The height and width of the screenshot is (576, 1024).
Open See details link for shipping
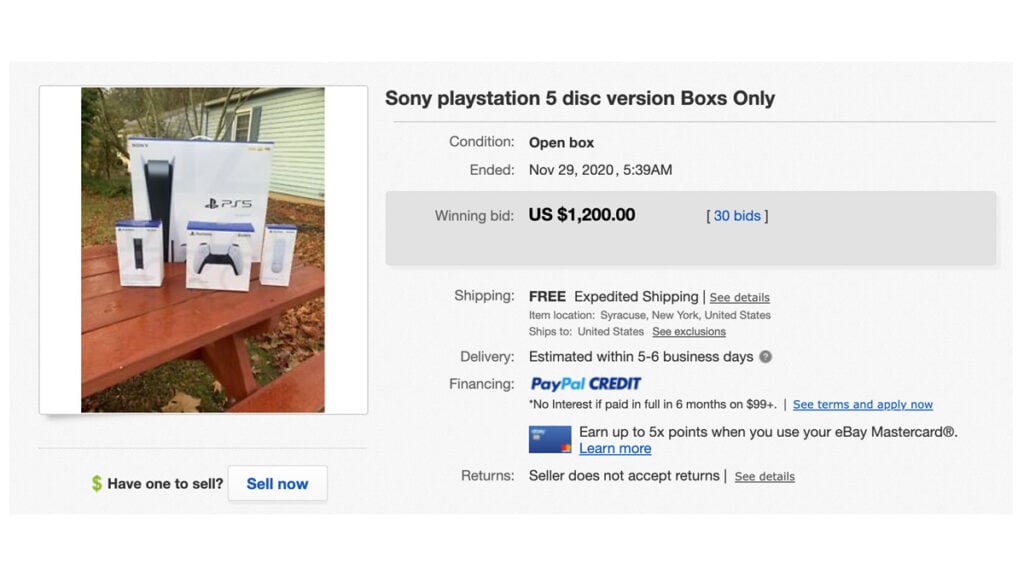(x=740, y=298)
